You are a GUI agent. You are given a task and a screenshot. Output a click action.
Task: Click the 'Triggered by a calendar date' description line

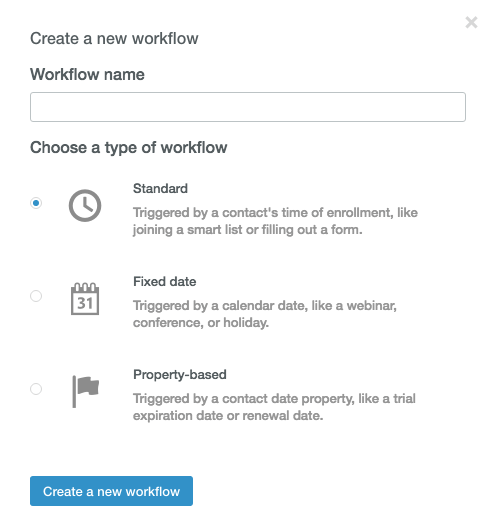(x=265, y=306)
